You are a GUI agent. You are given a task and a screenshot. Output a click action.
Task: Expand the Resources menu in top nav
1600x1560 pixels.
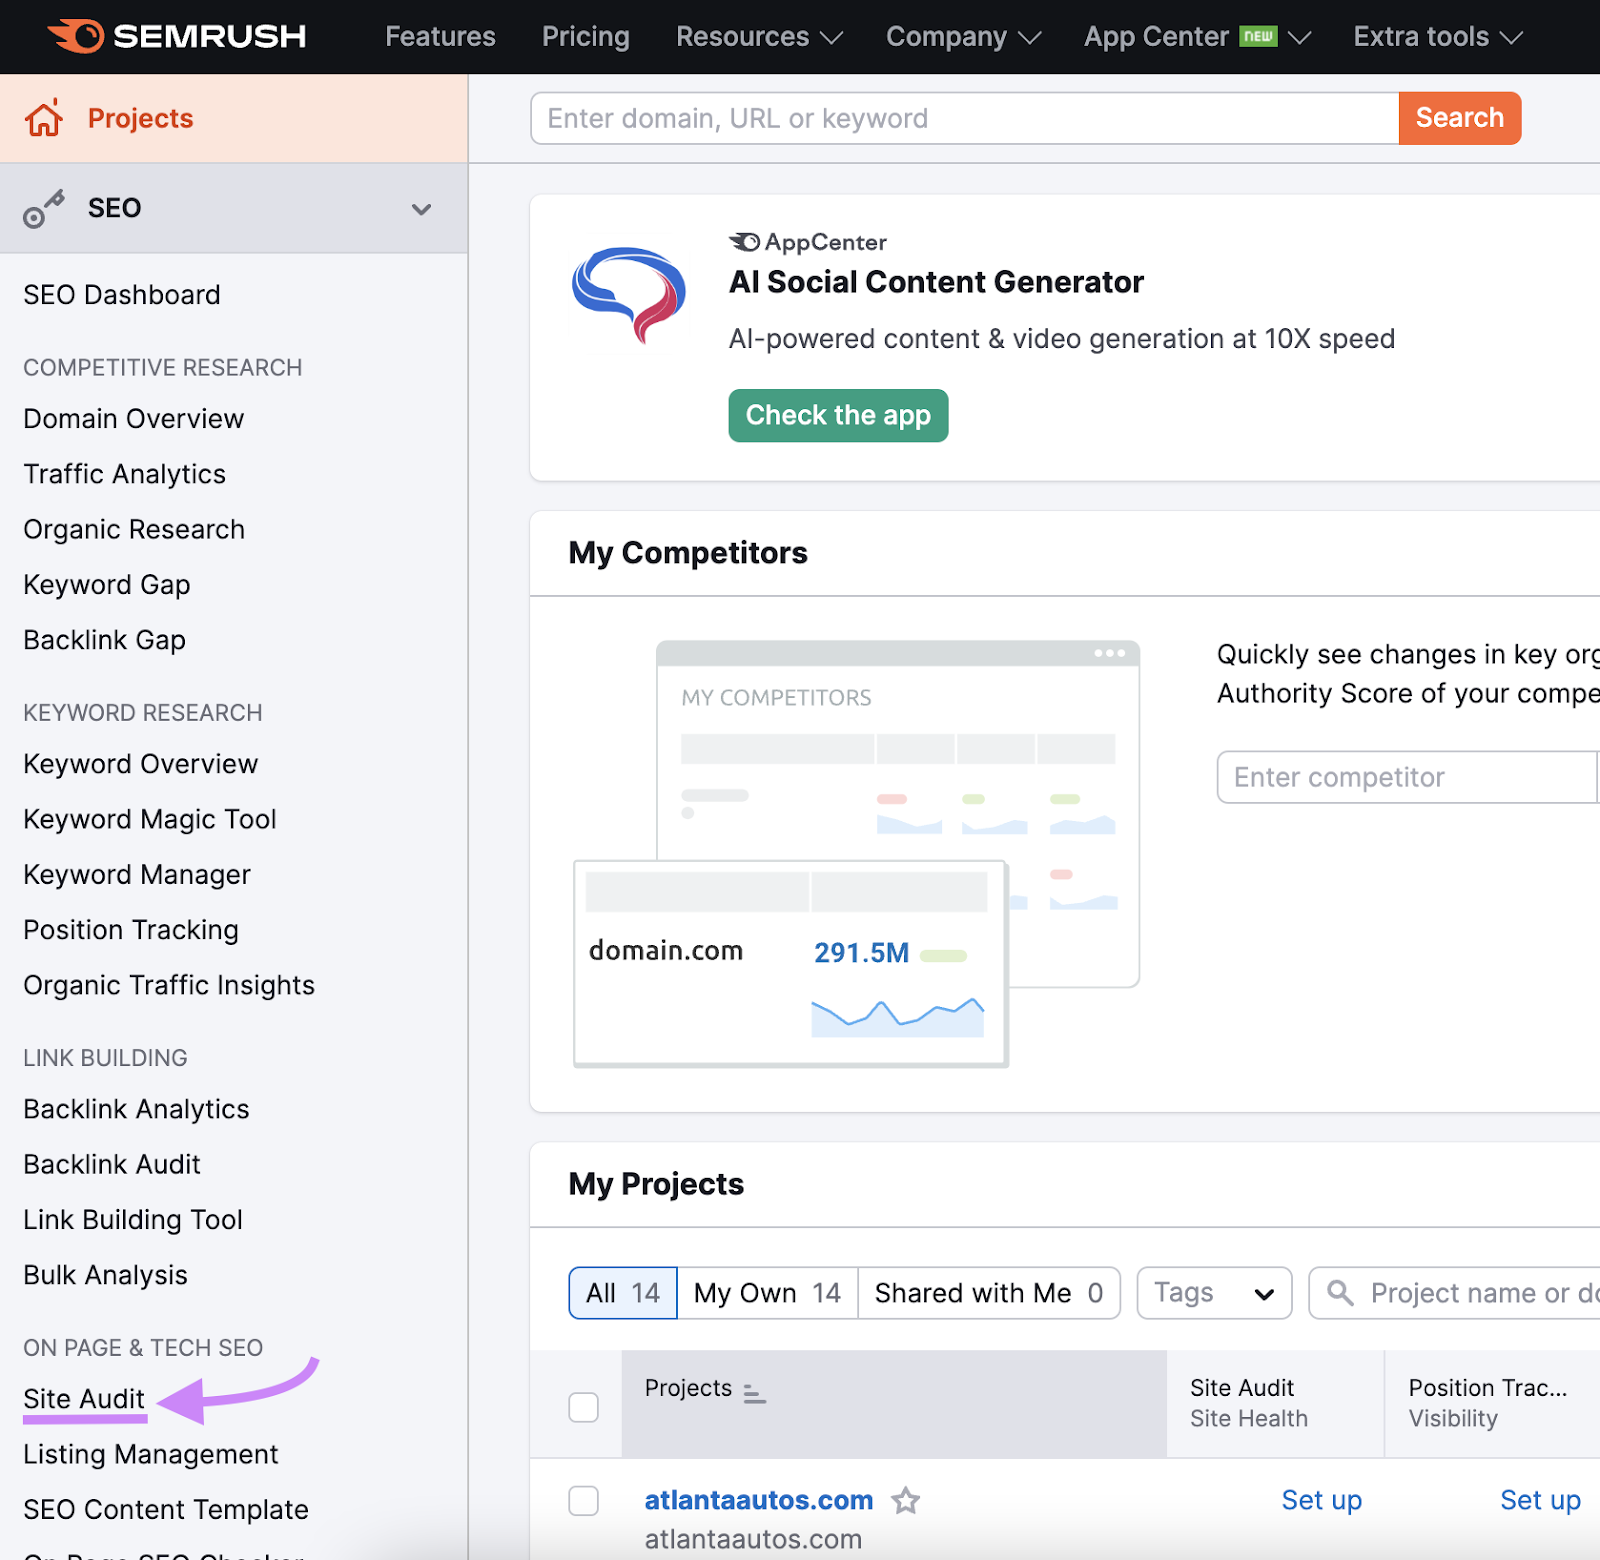[759, 37]
